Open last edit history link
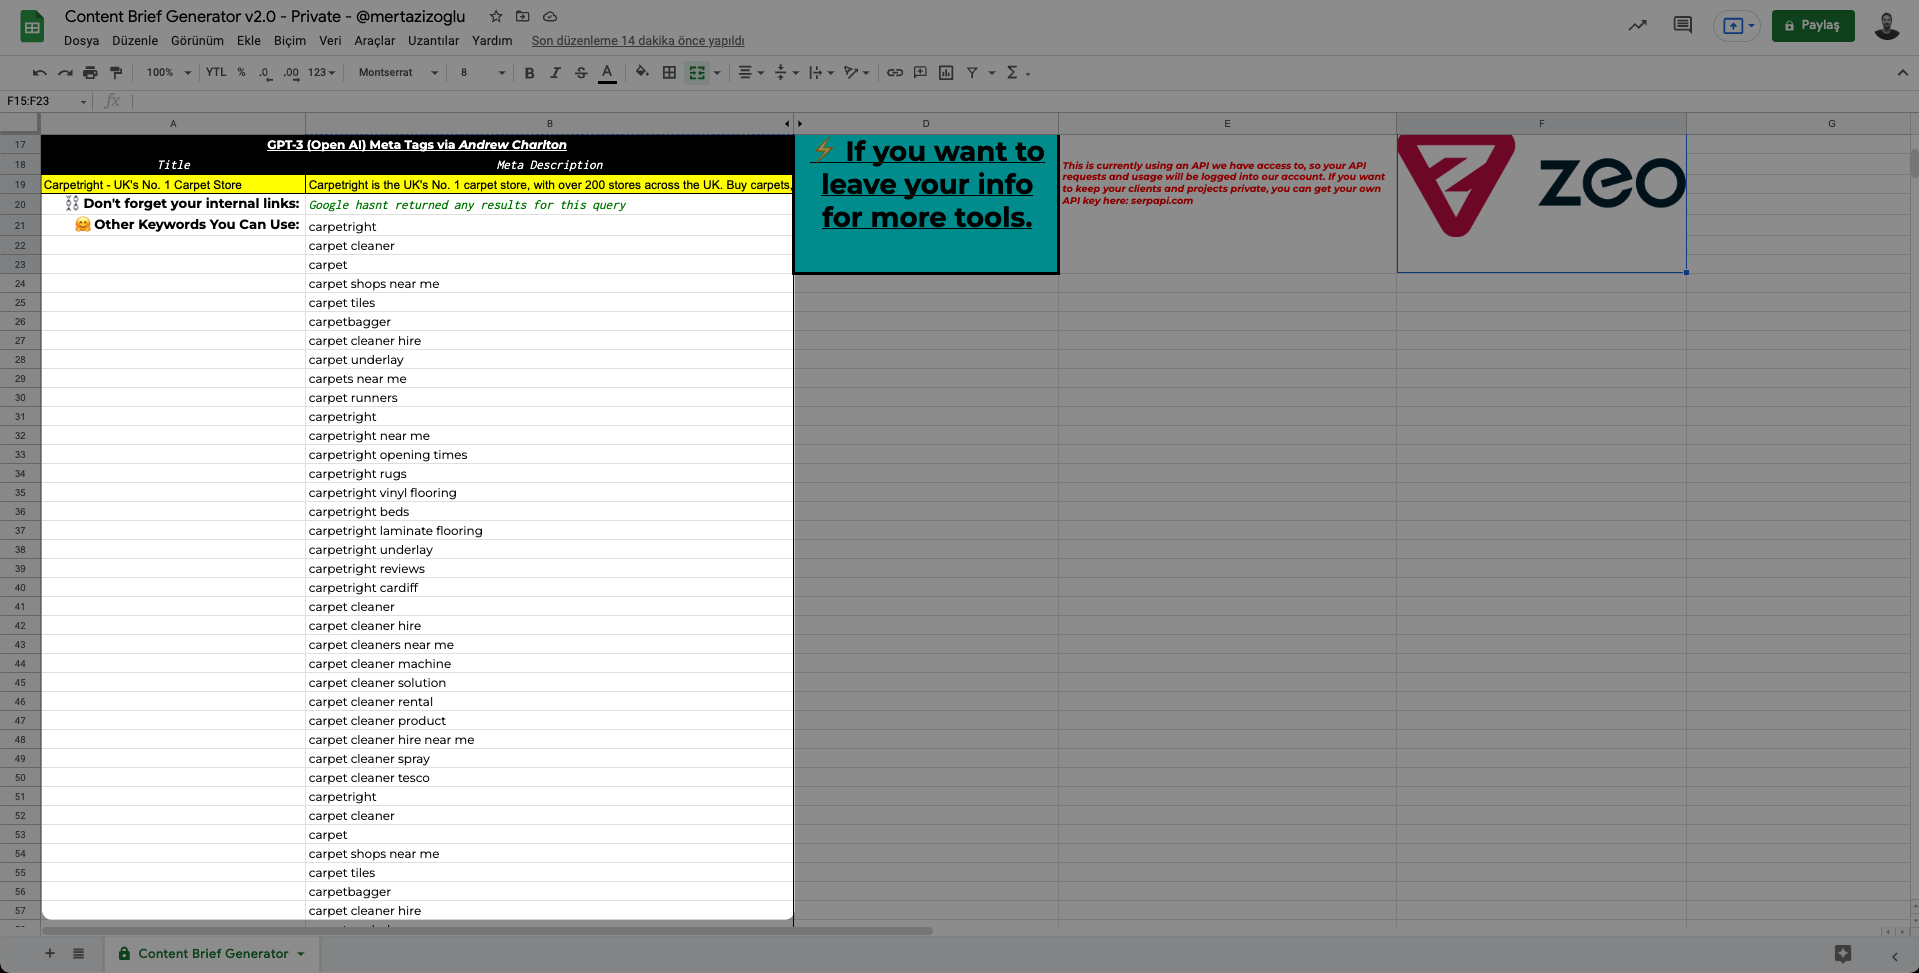 point(638,41)
